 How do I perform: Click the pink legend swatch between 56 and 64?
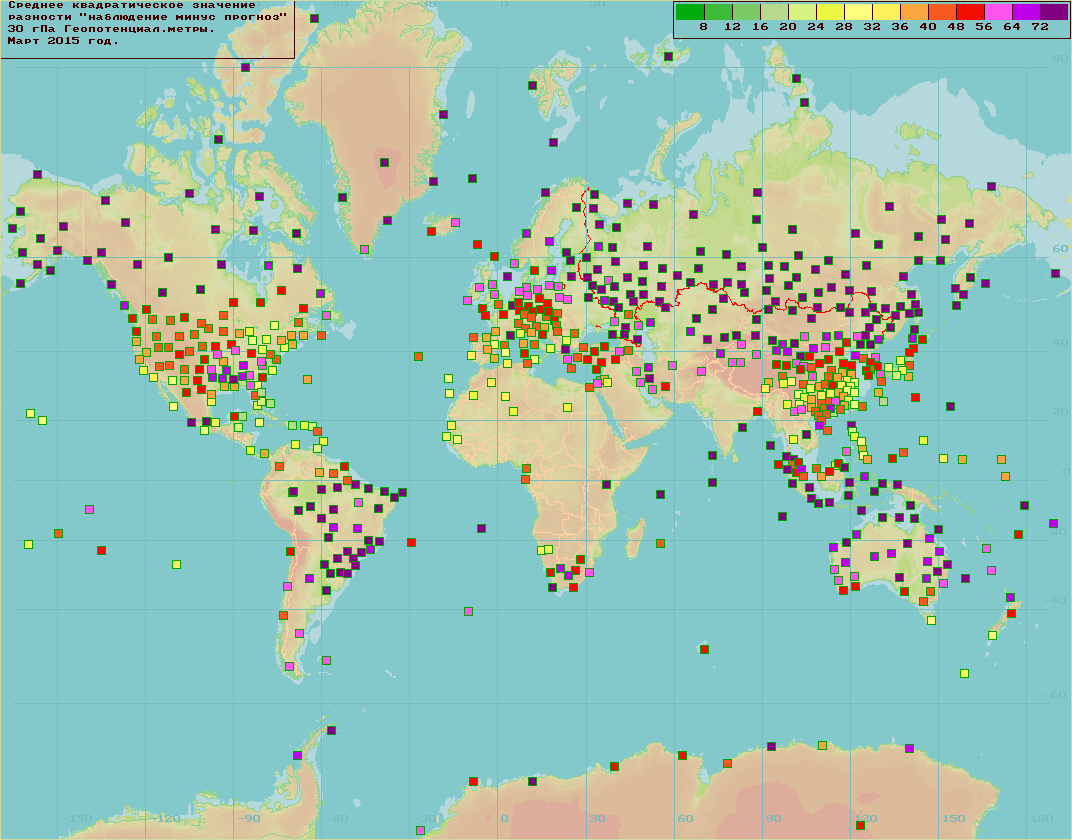pos(998,11)
